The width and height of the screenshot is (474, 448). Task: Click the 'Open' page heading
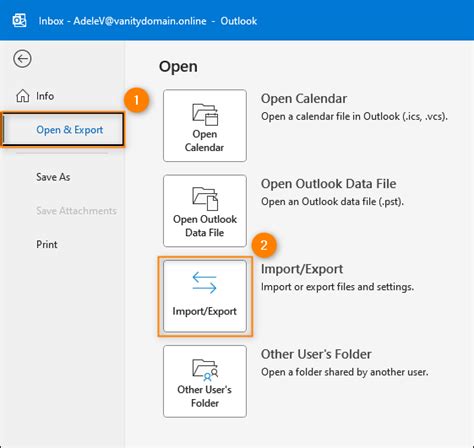point(178,67)
